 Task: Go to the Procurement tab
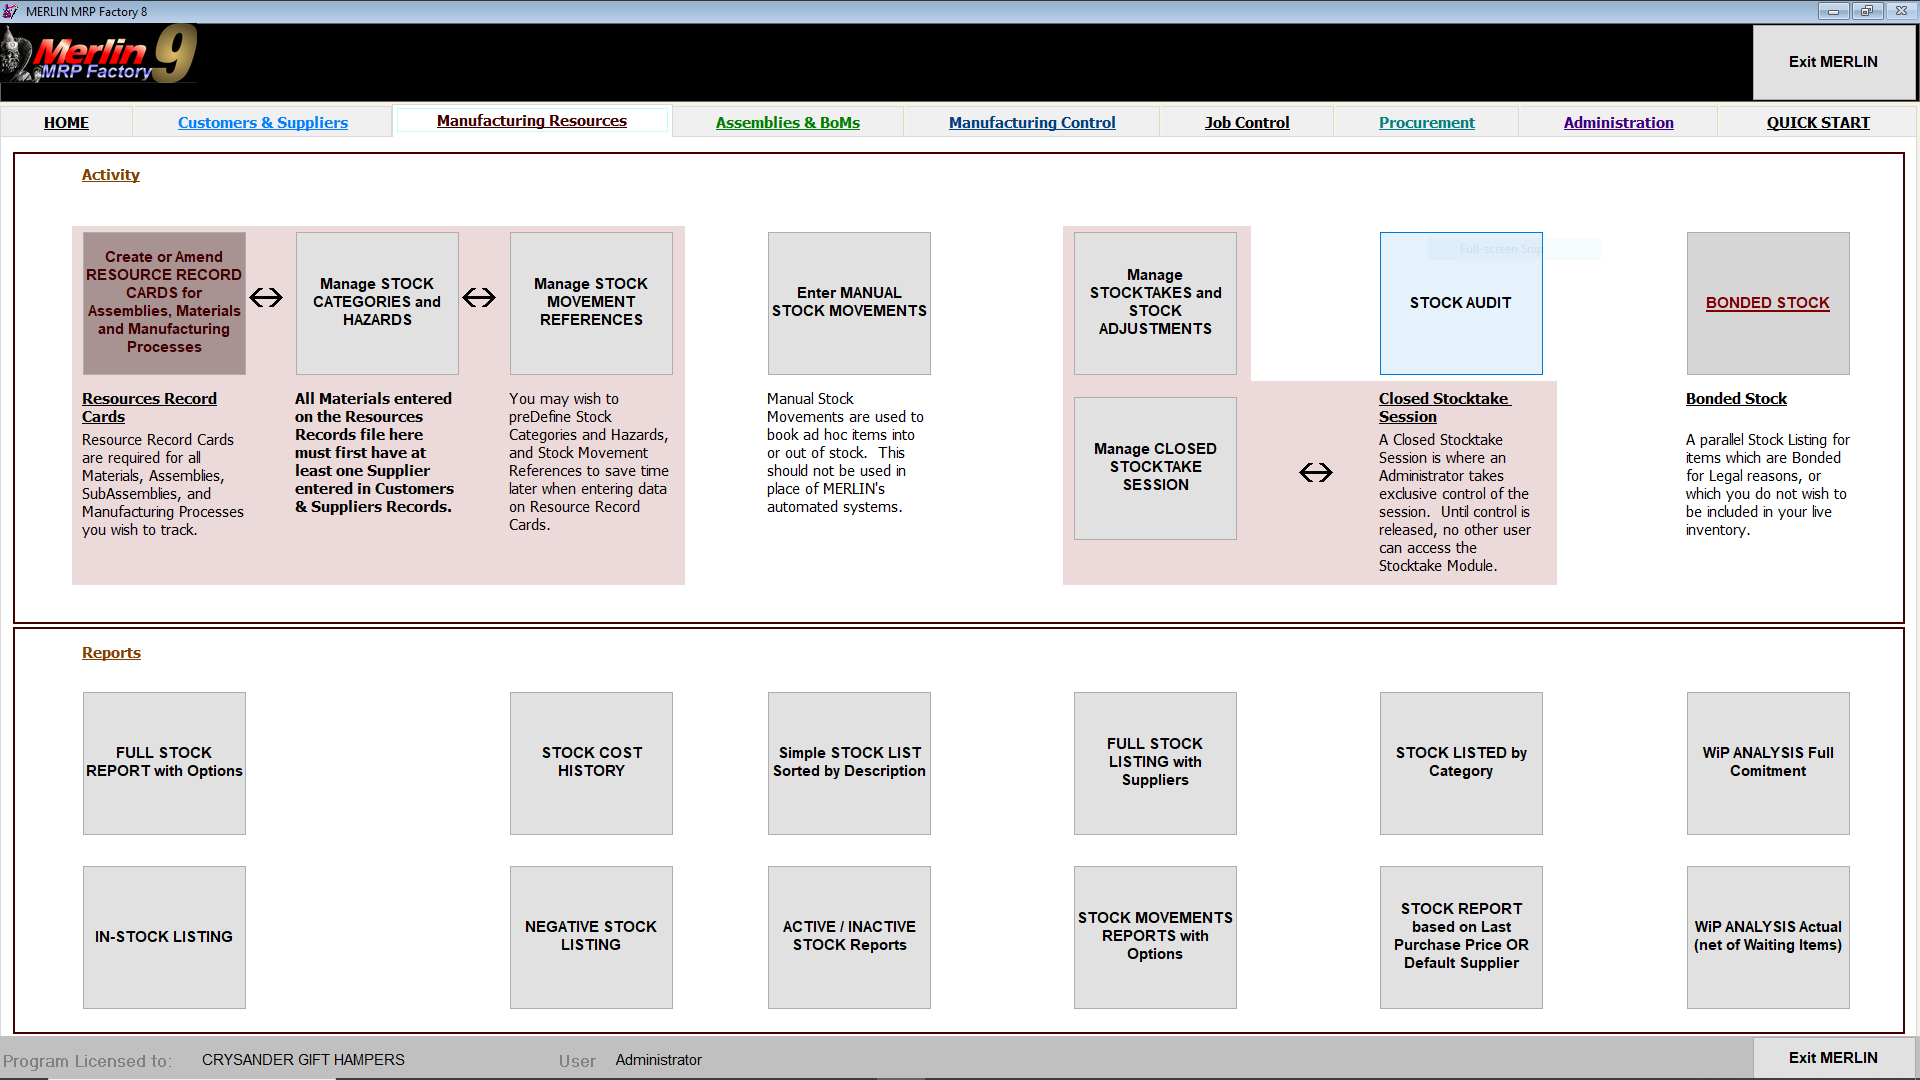click(x=1426, y=122)
